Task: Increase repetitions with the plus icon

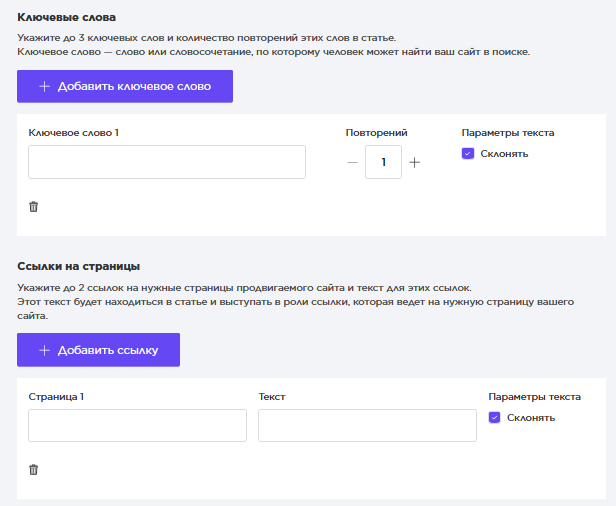Action: [x=415, y=163]
